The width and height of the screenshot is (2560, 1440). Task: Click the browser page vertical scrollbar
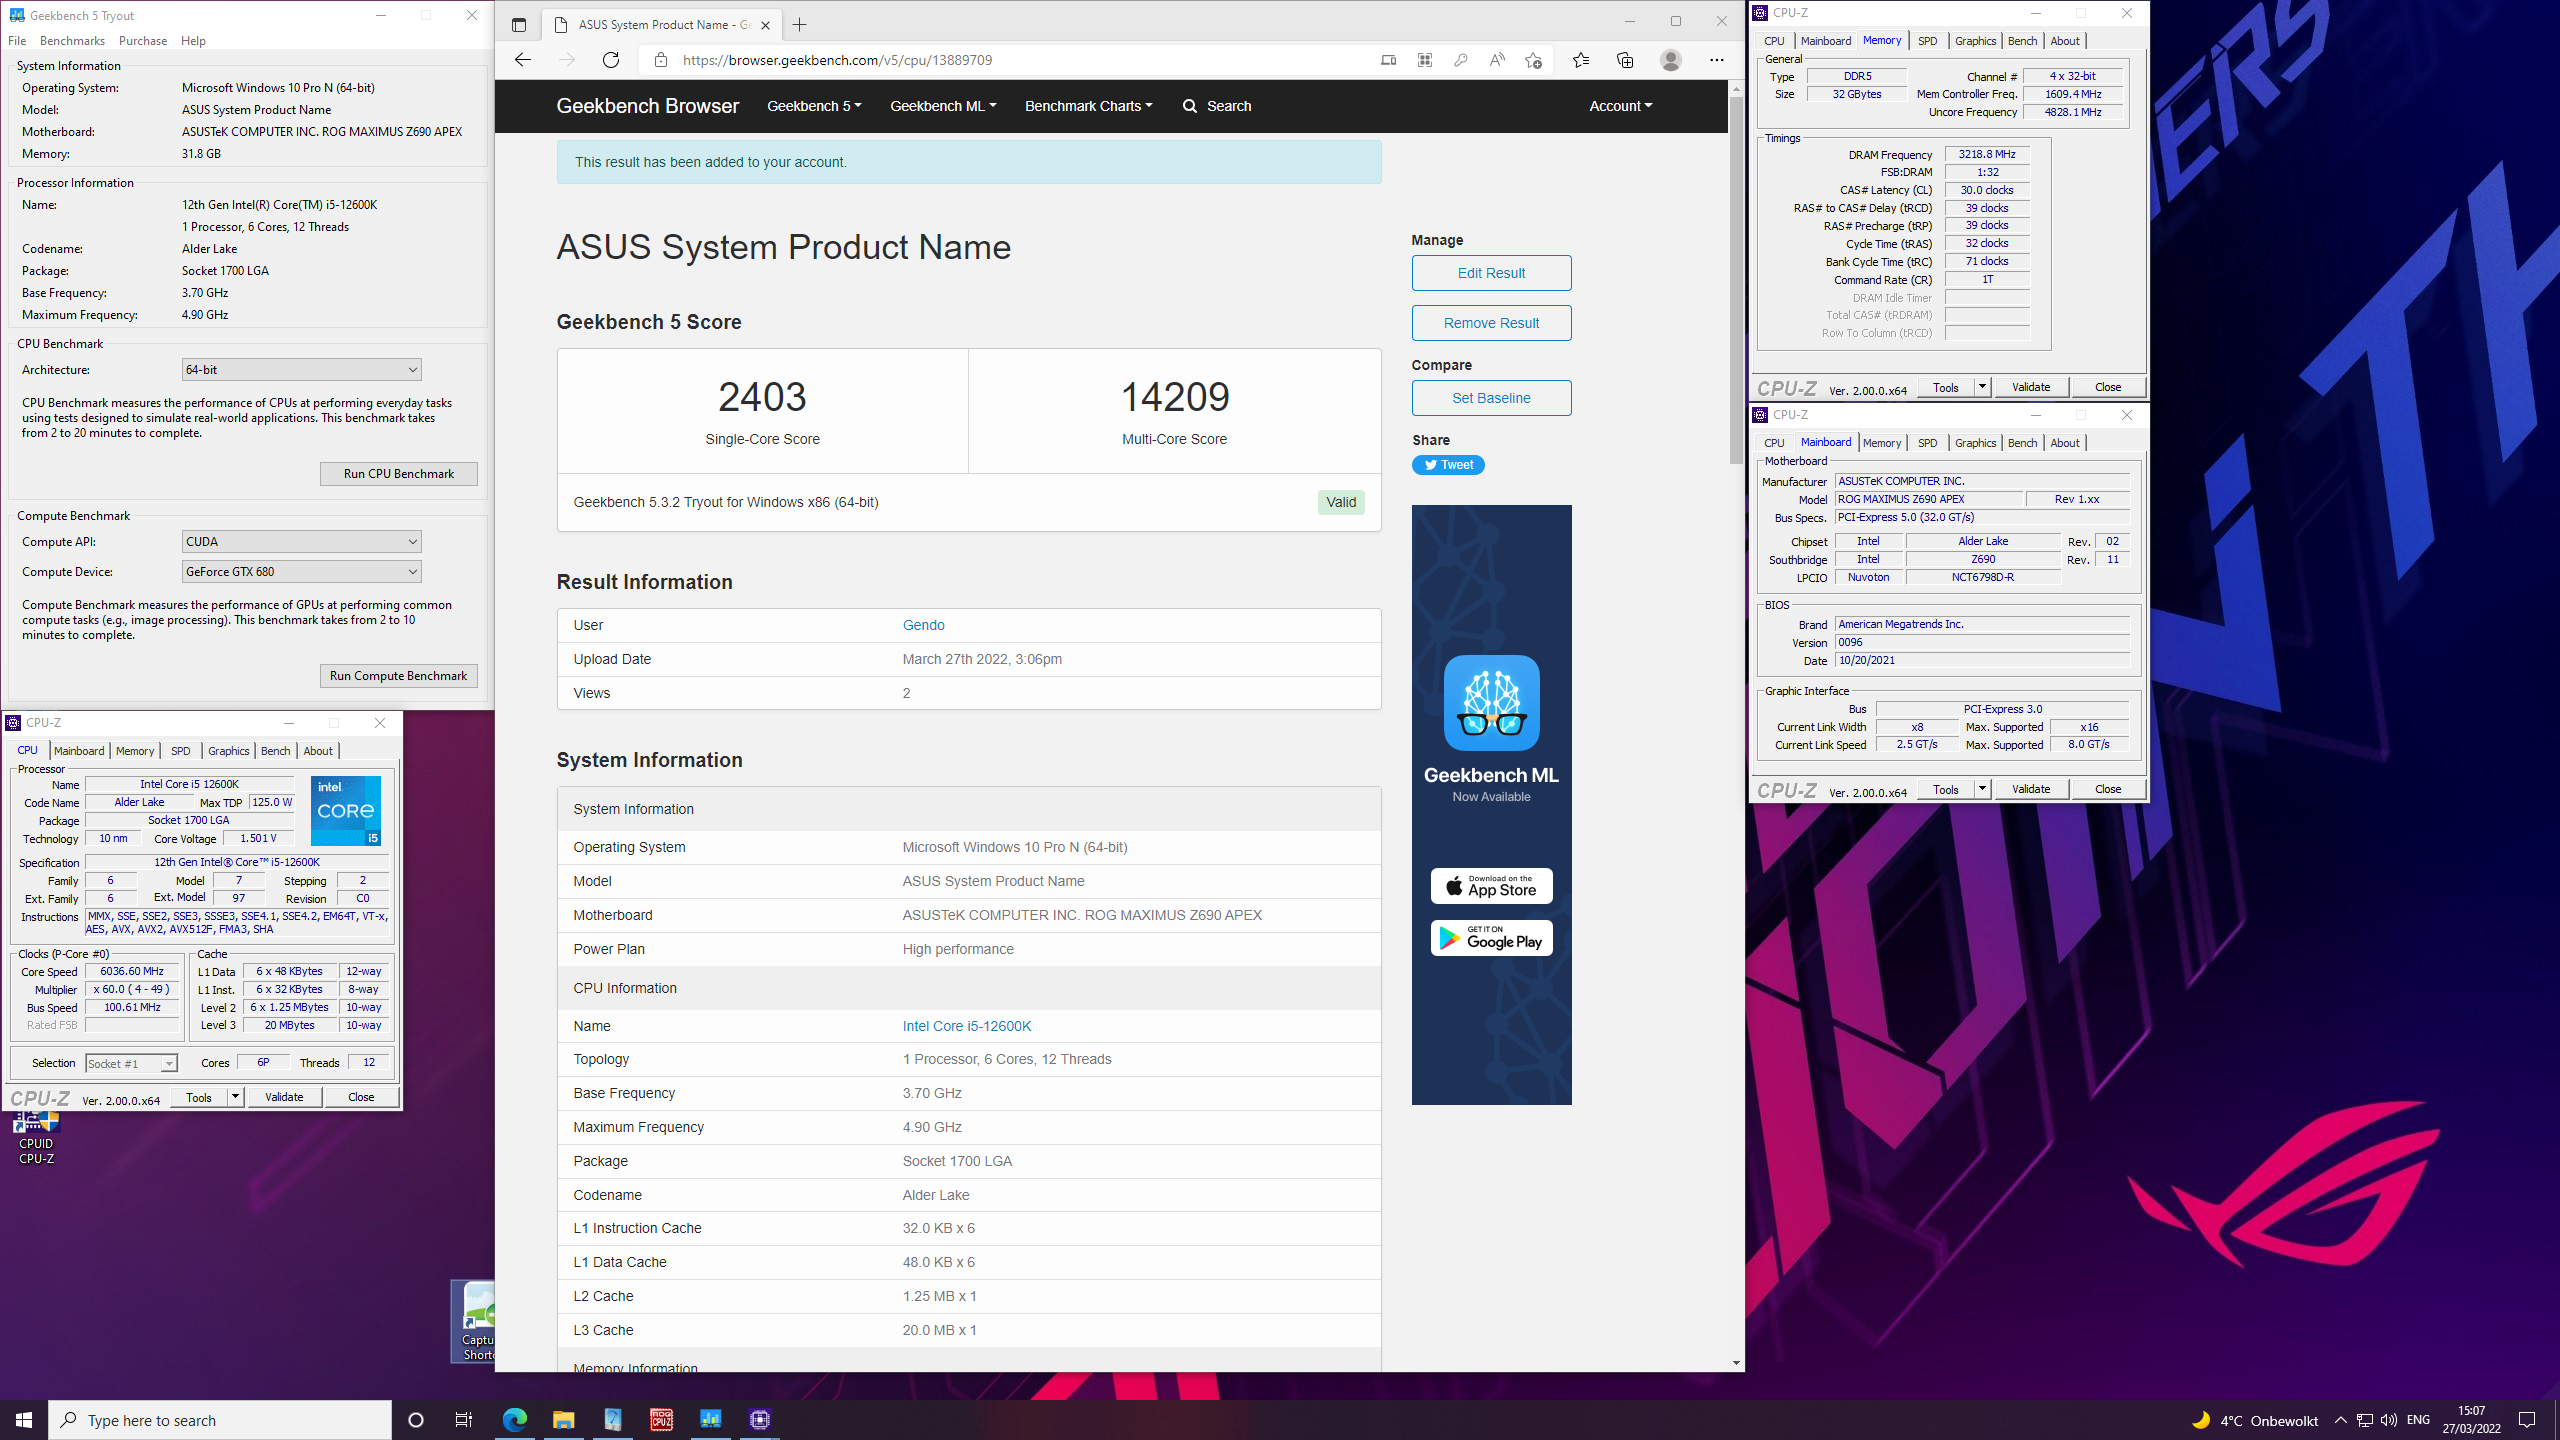[1736, 280]
